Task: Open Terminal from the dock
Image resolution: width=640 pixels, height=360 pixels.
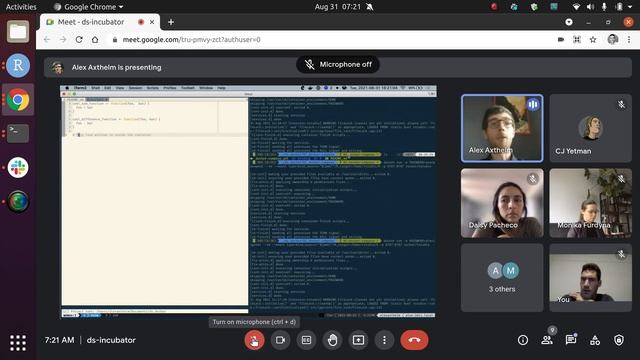Action: pyautogui.click(x=18, y=133)
